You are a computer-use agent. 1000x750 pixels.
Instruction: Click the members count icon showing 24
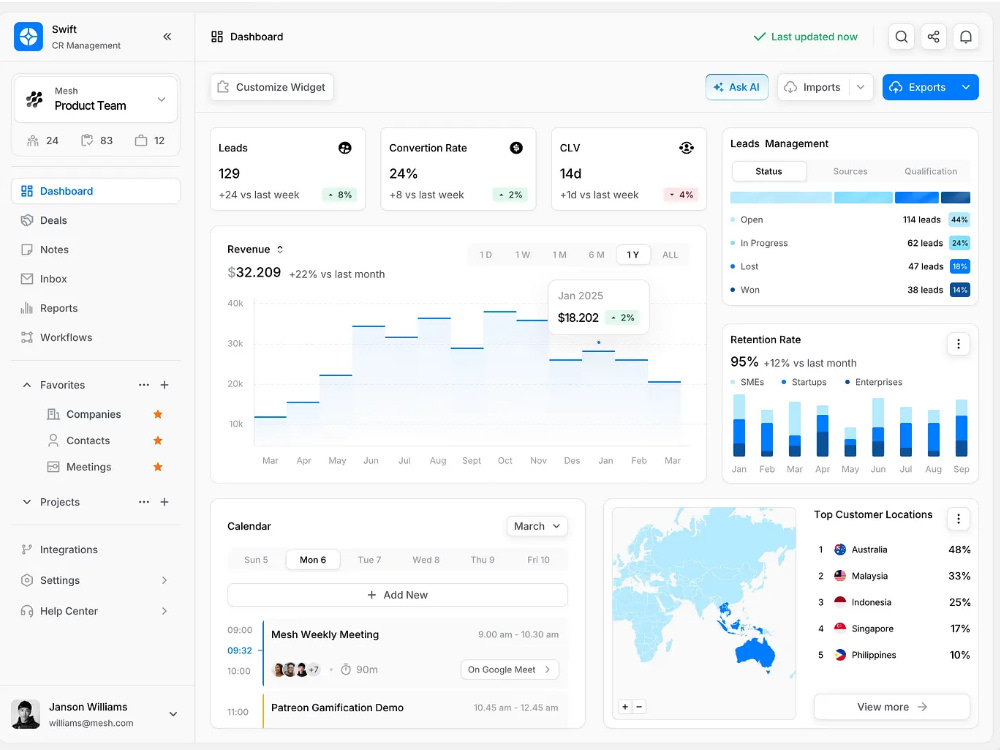pos(33,140)
